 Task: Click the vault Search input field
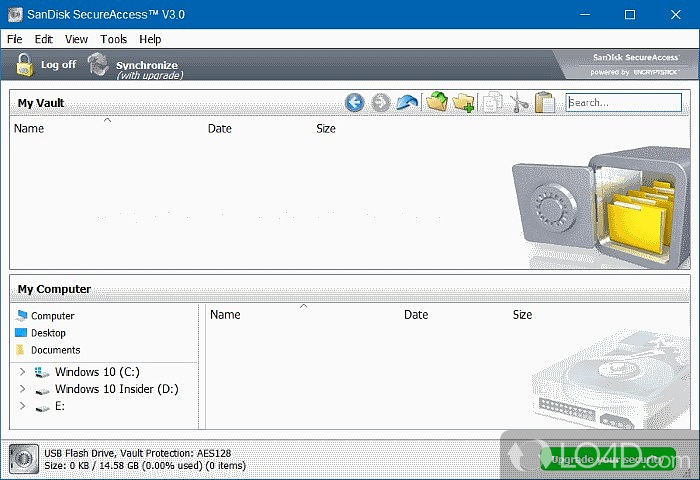pos(625,102)
